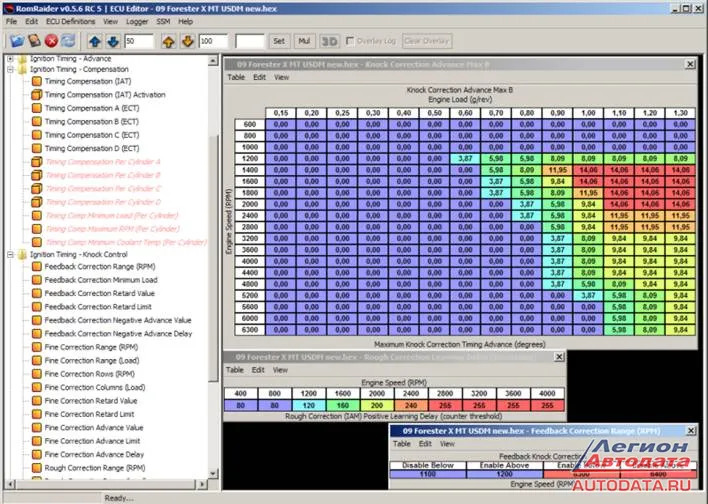Click the 1200 Enable Above cell
The image size is (708, 504).
click(x=504, y=474)
